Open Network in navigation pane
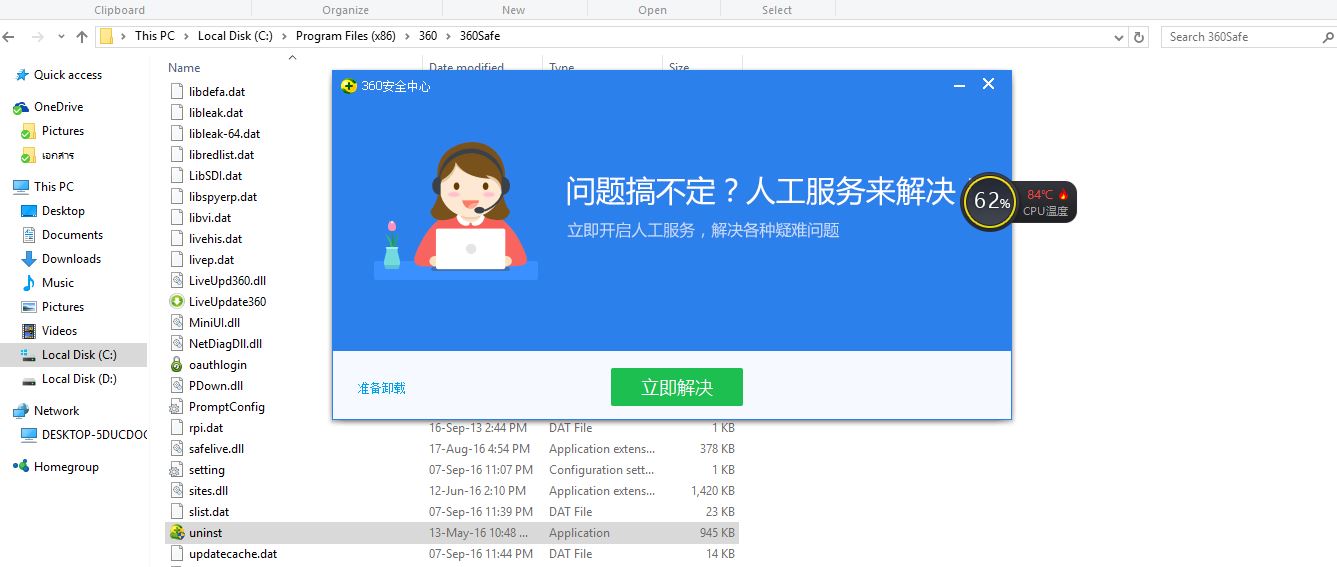The width and height of the screenshot is (1337, 567). (x=56, y=411)
